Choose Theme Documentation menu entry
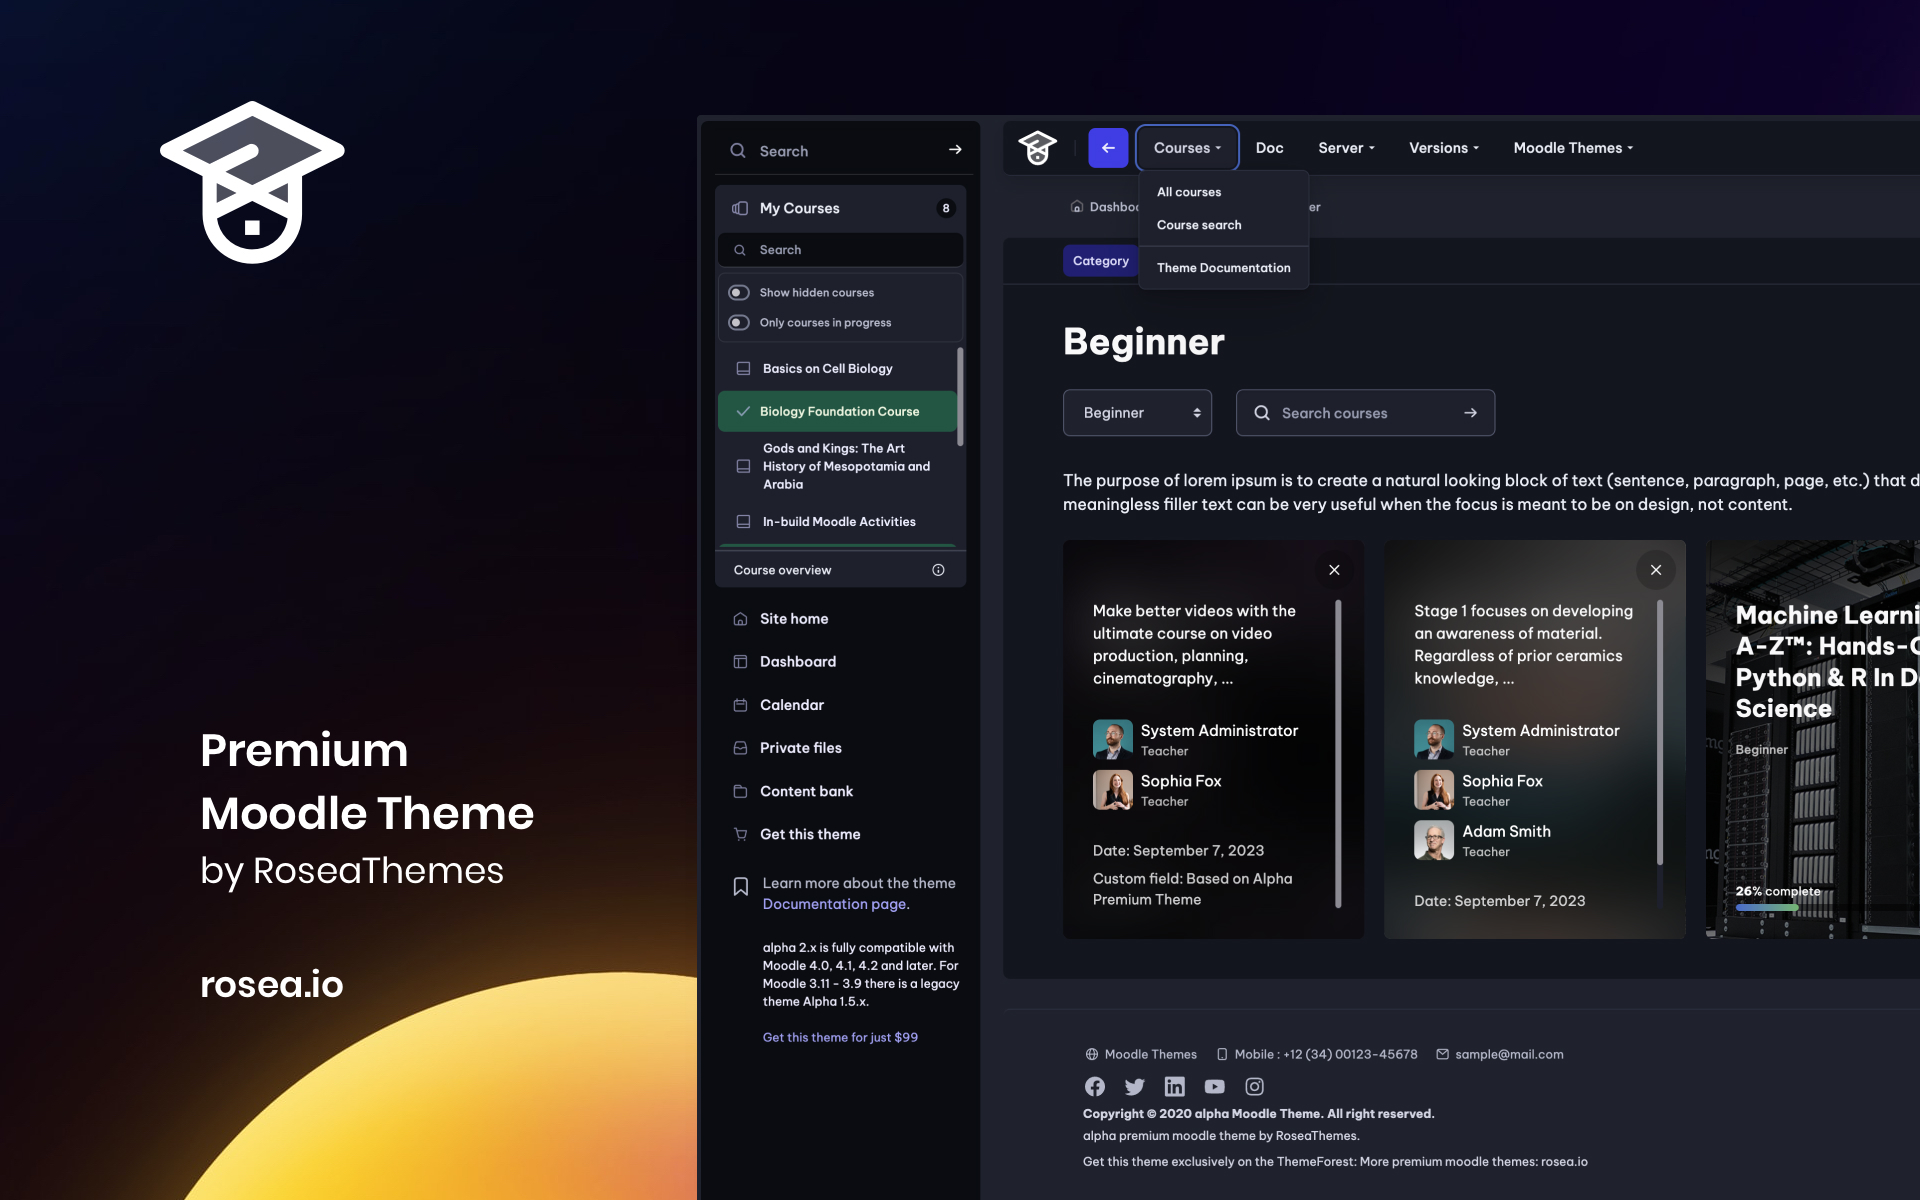The image size is (1920, 1200). point(1223,268)
